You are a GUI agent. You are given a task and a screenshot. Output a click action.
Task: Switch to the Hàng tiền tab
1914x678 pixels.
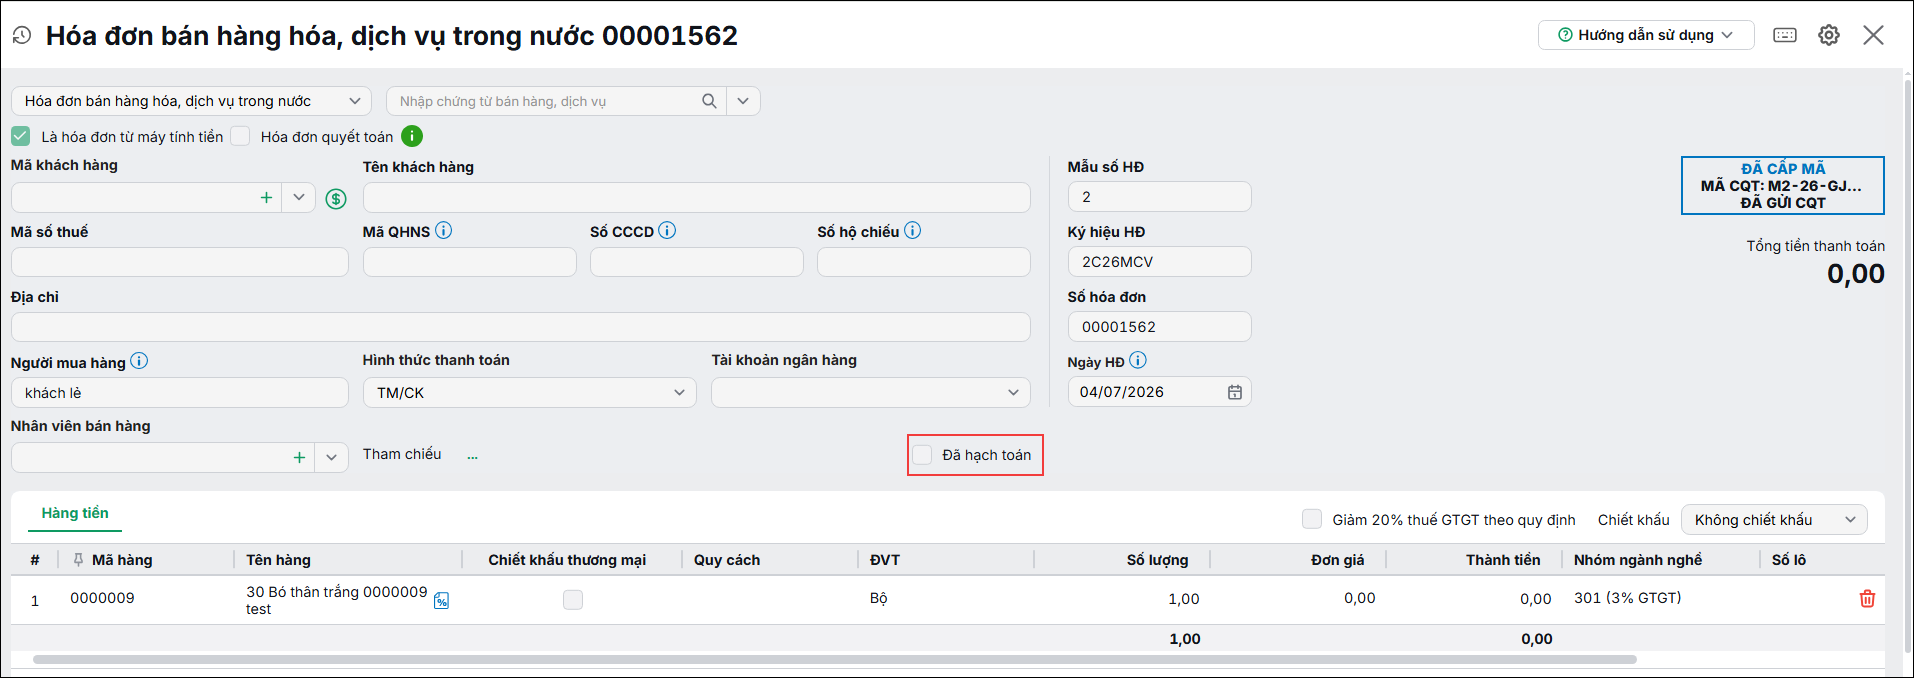(75, 513)
